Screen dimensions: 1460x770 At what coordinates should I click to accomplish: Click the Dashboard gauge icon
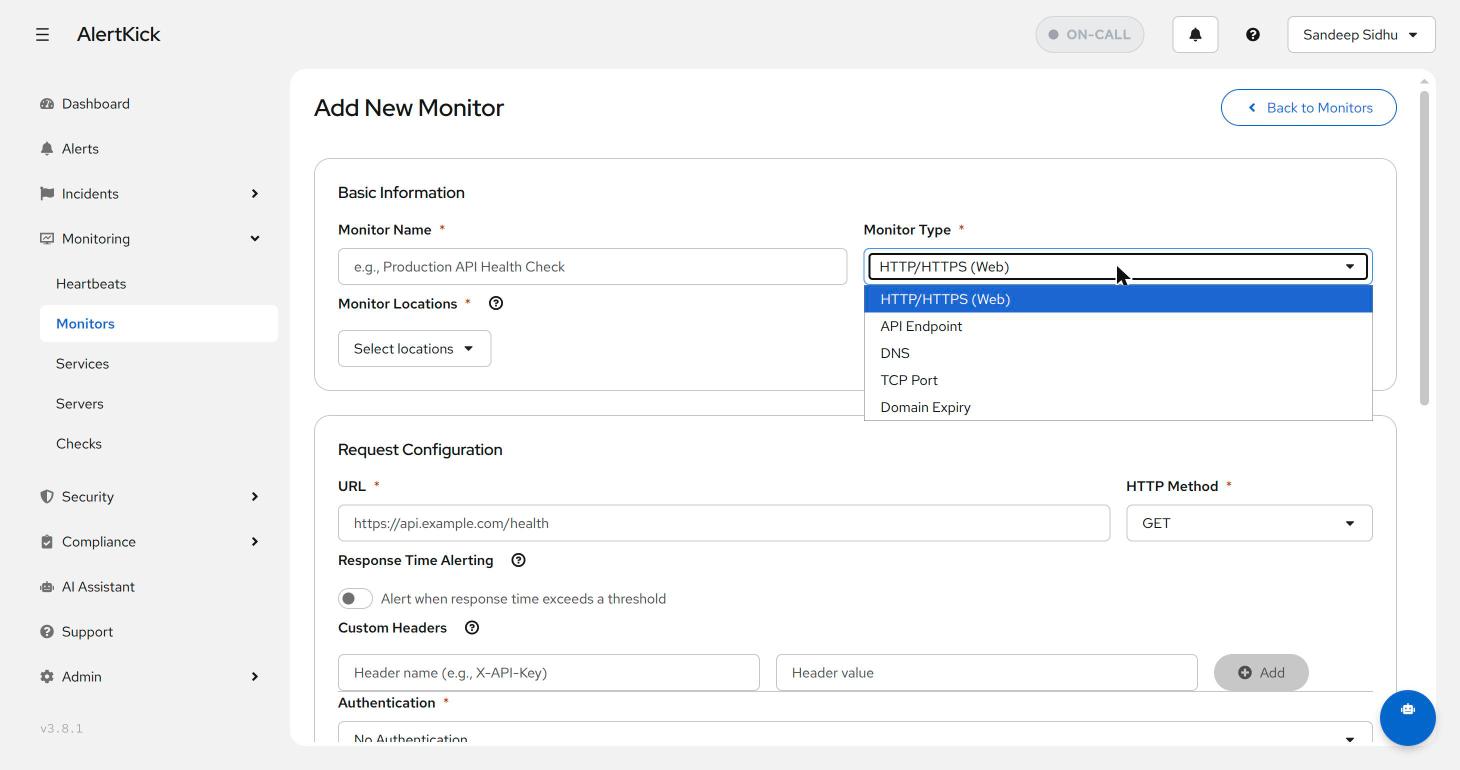[x=47, y=104]
